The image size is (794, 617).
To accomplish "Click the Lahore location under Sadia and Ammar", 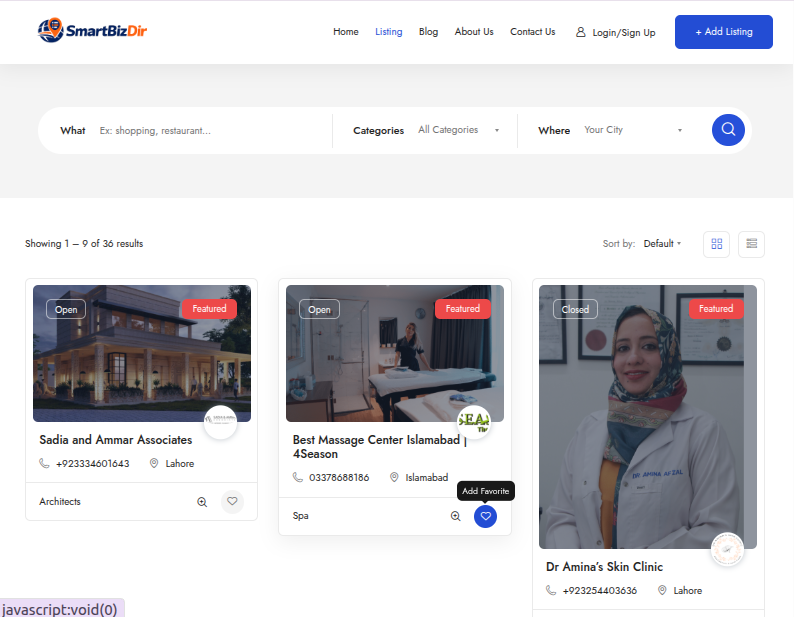I will point(180,464).
